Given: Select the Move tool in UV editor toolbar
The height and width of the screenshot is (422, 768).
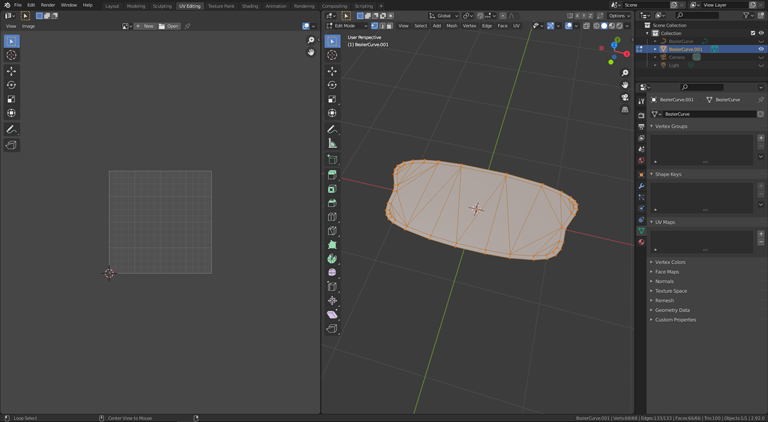Looking at the screenshot, I should click(11, 71).
